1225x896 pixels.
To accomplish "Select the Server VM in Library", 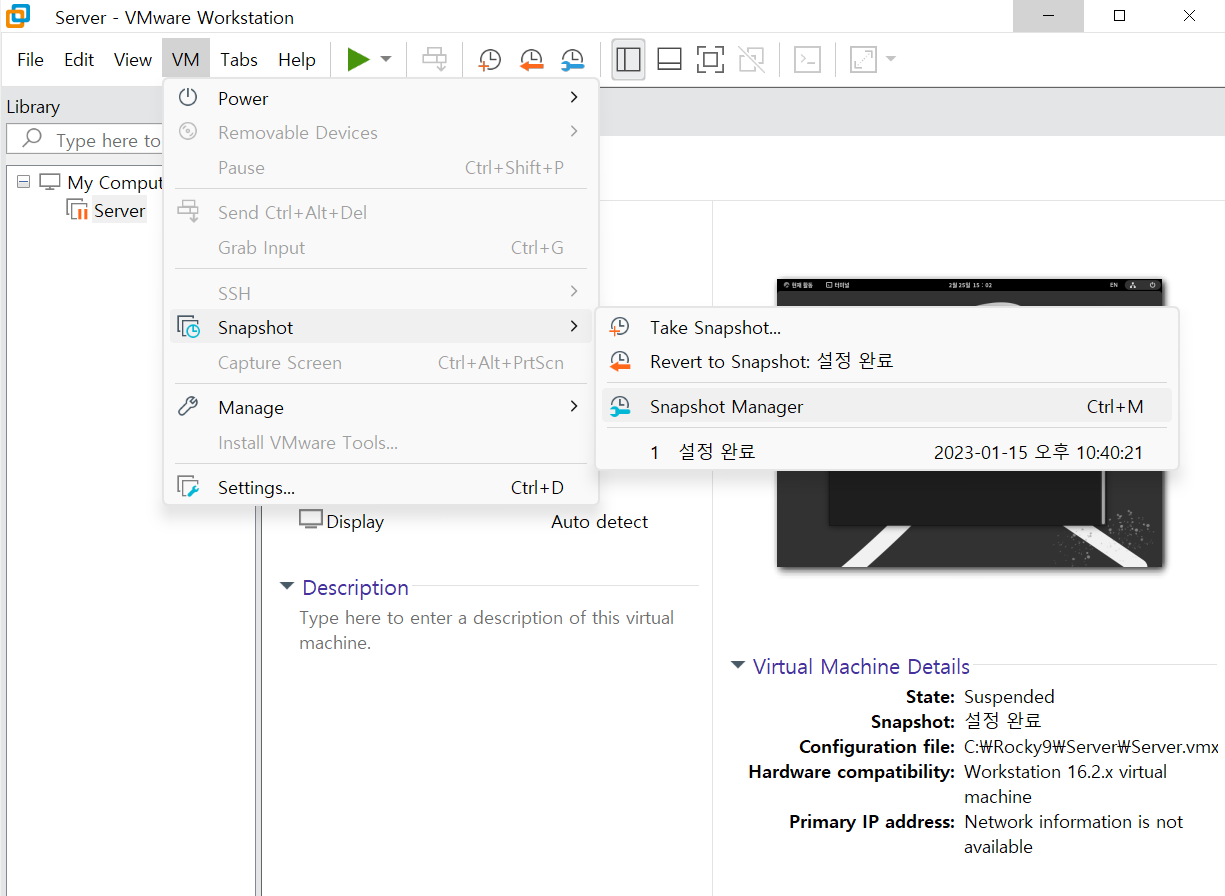I will pyautogui.click(x=119, y=211).
